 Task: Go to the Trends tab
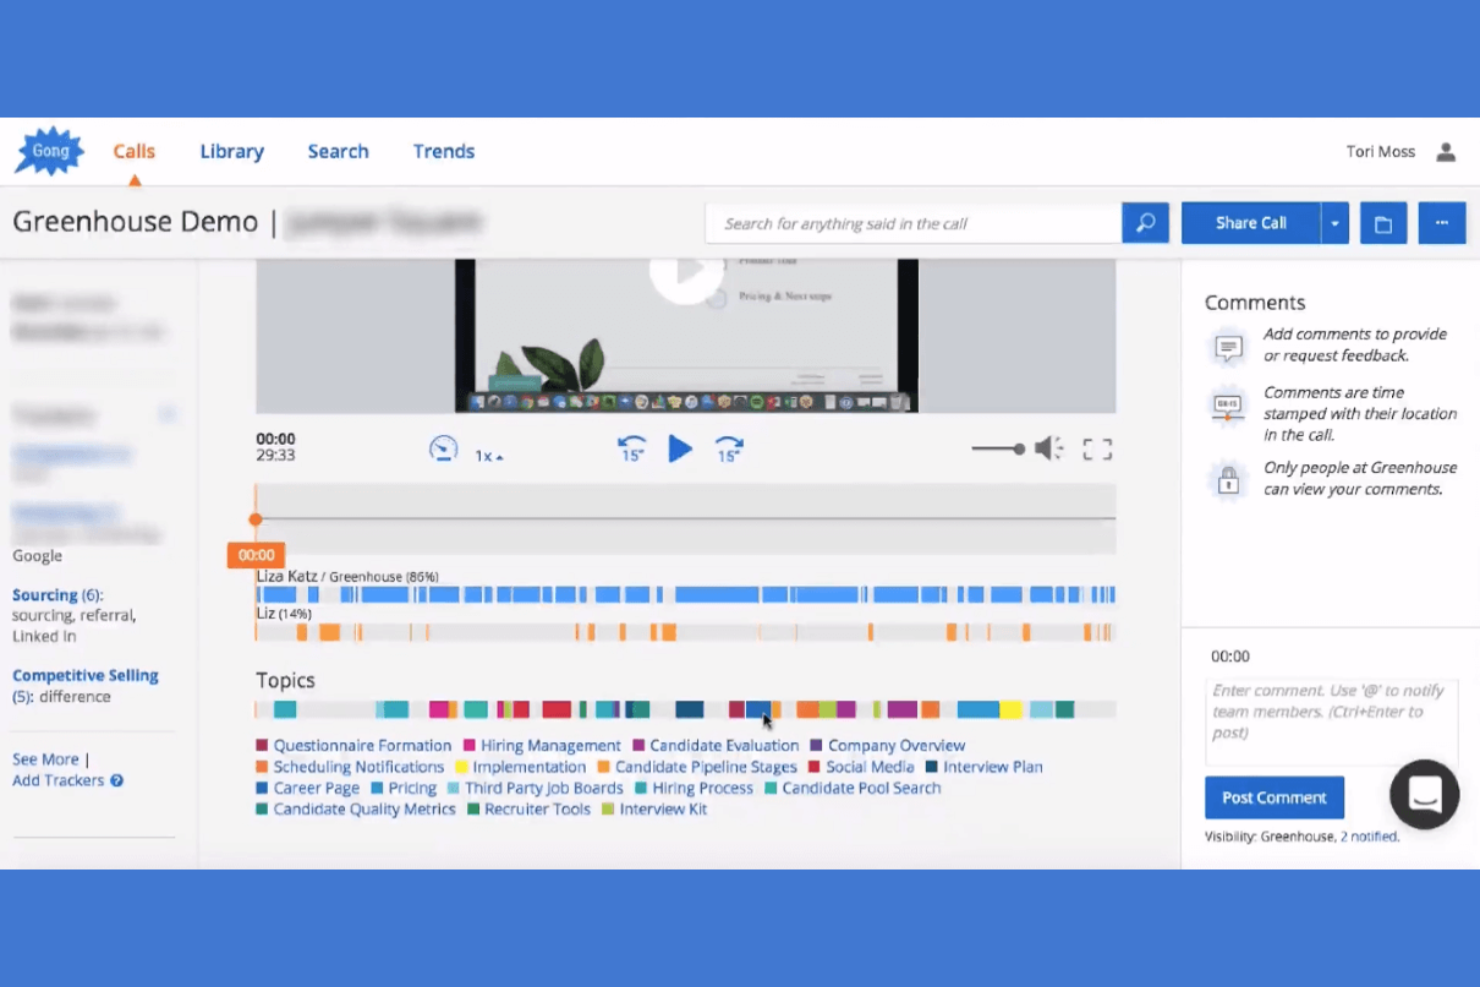[x=444, y=151]
